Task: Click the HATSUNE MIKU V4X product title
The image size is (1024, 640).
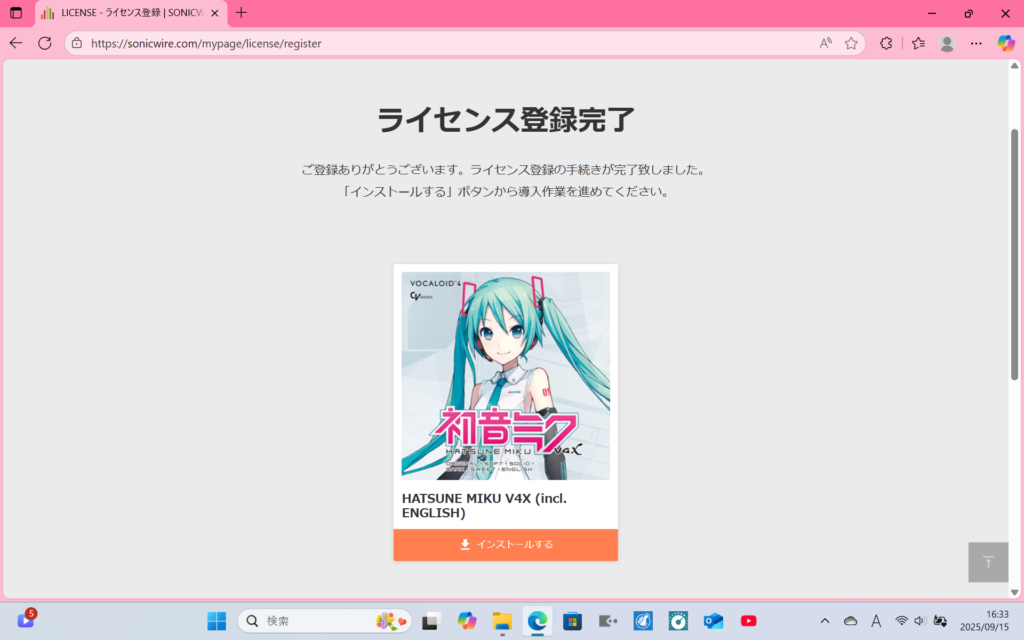Action: [x=484, y=506]
